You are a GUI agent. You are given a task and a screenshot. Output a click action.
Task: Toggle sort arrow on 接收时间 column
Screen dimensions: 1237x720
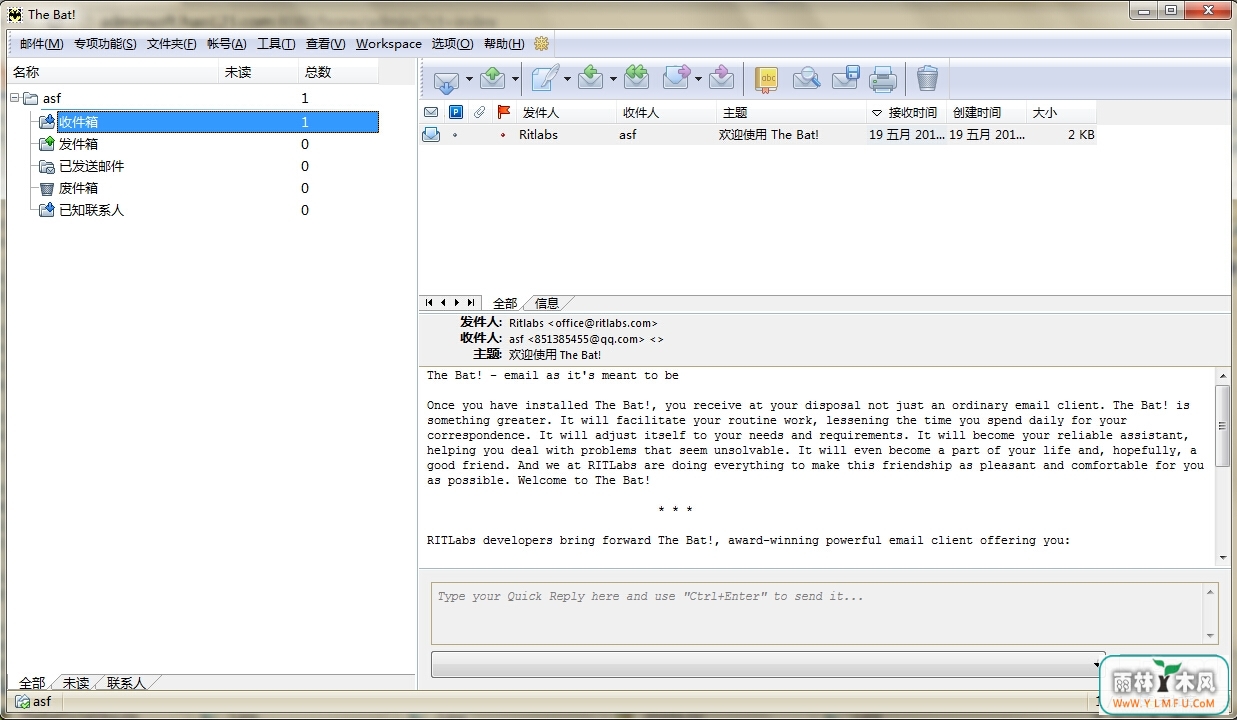point(877,113)
